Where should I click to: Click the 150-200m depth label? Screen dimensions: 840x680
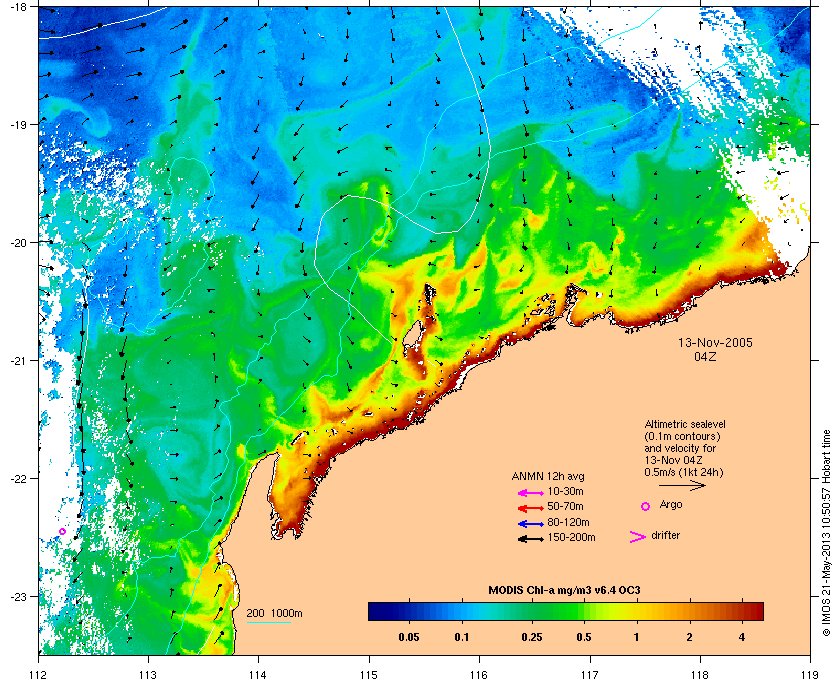click(x=571, y=537)
